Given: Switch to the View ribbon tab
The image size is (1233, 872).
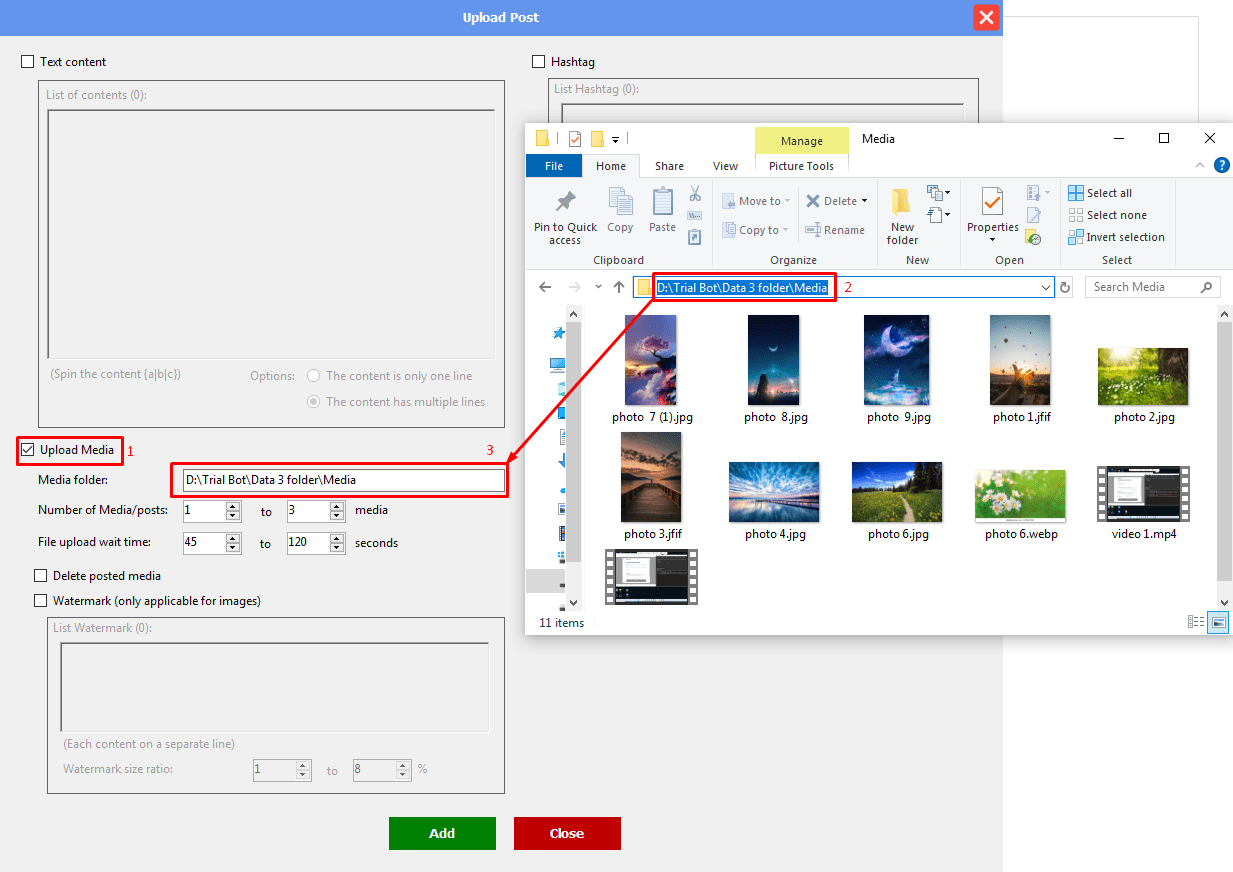Looking at the screenshot, I should (725, 166).
